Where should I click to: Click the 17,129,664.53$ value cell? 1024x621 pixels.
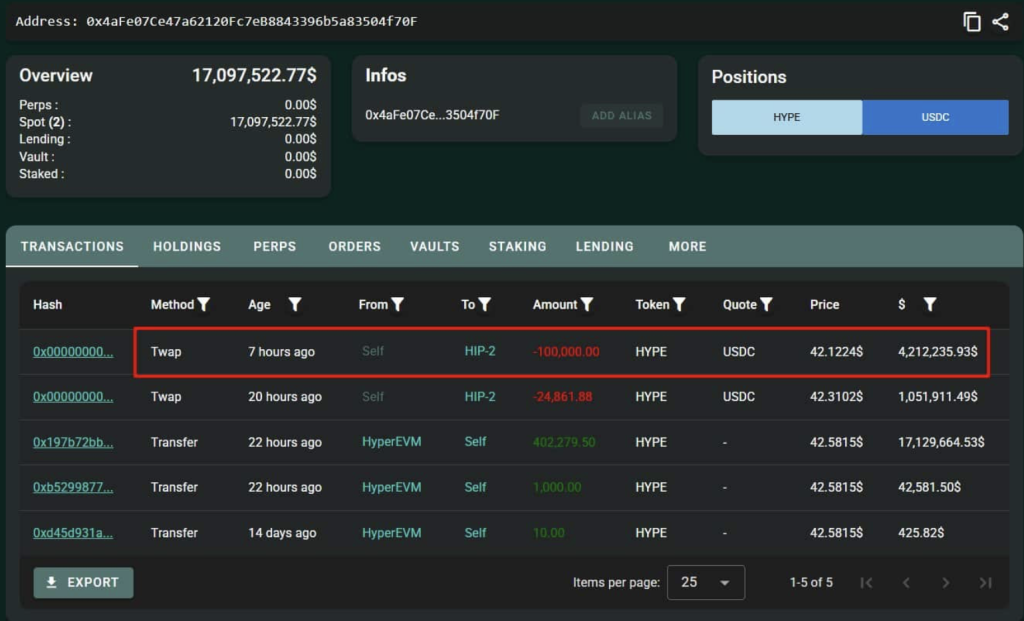tap(941, 443)
